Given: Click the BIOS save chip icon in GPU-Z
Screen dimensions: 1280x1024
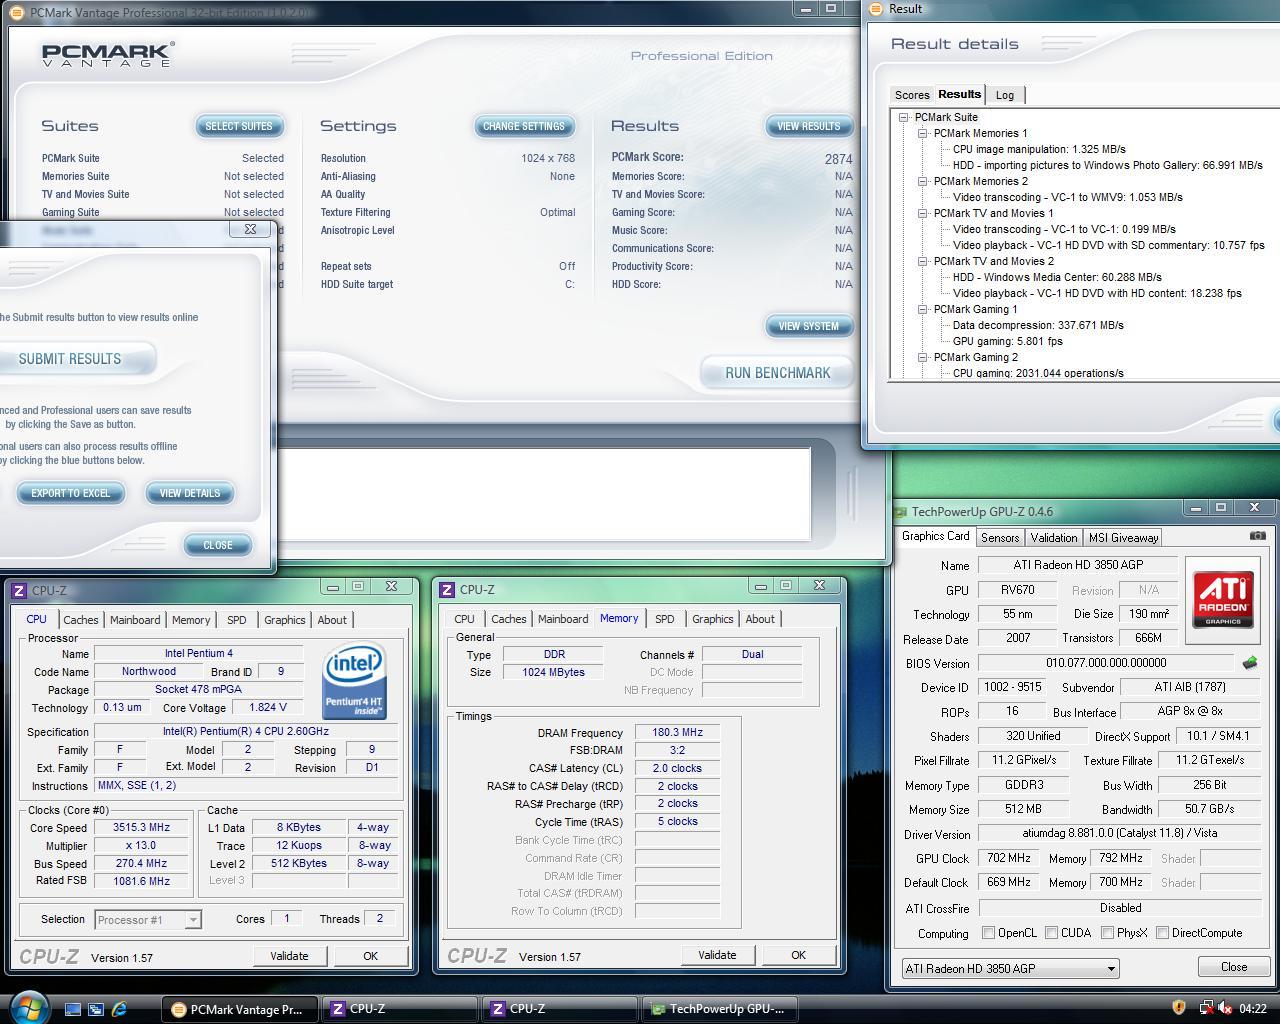Looking at the screenshot, I should 1249,662.
